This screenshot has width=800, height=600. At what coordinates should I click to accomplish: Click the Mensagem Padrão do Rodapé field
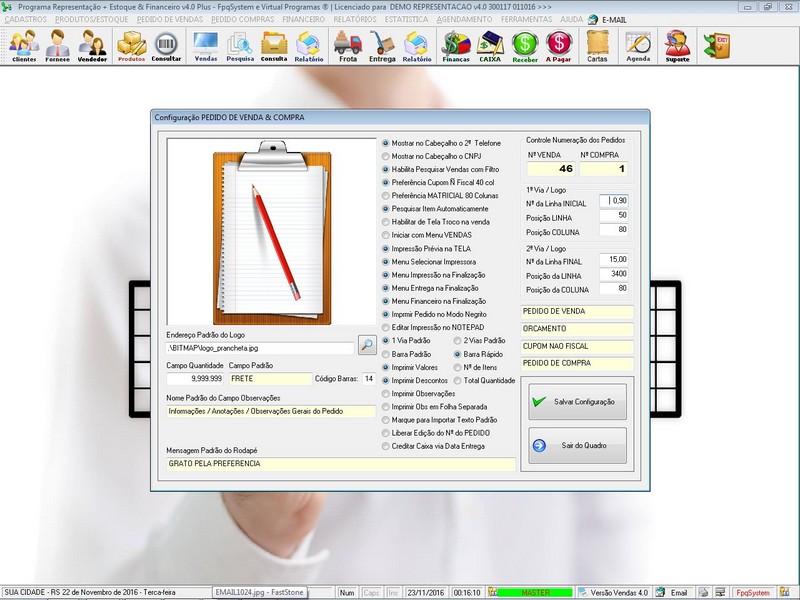(x=340, y=464)
